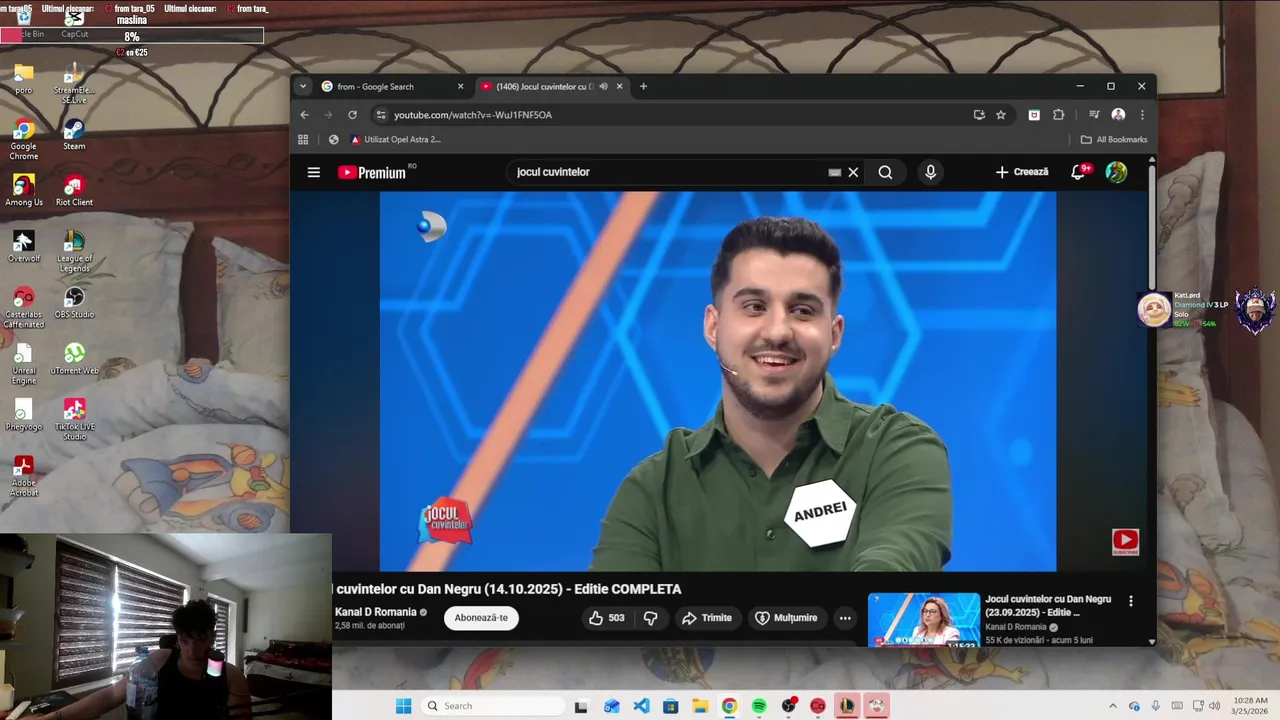Click the Trimite share button
This screenshot has height=720, width=1280.
(707, 618)
